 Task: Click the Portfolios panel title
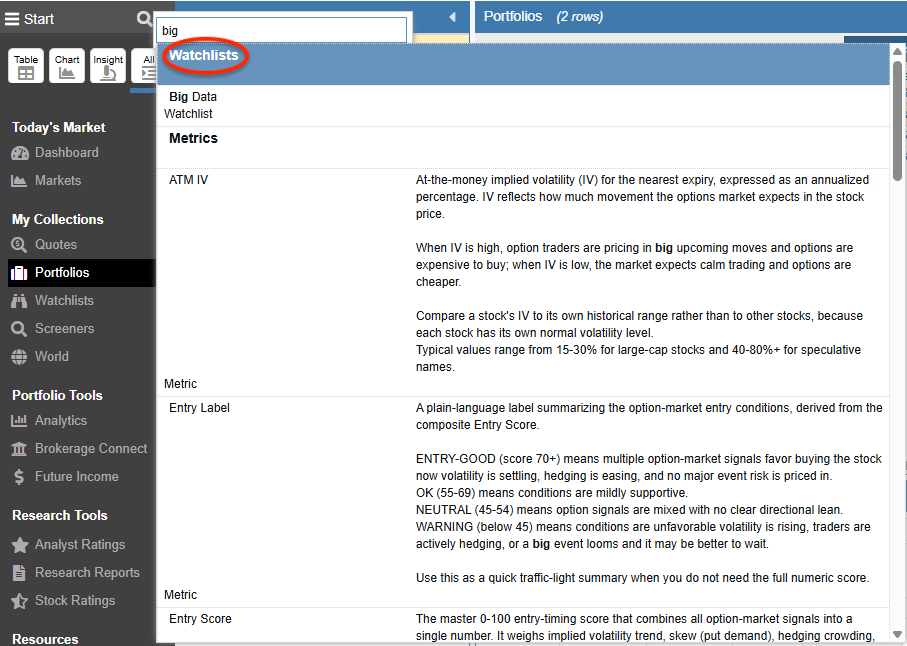tap(513, 17)
